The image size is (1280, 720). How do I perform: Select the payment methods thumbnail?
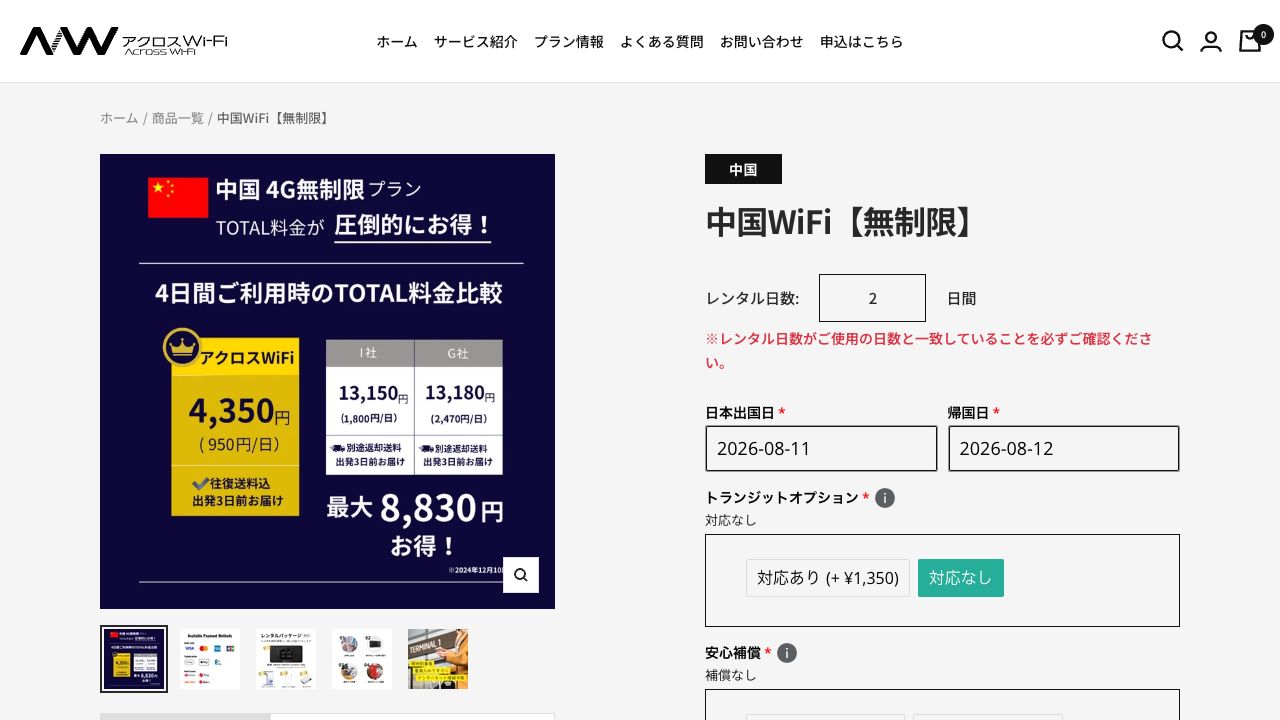210,659
